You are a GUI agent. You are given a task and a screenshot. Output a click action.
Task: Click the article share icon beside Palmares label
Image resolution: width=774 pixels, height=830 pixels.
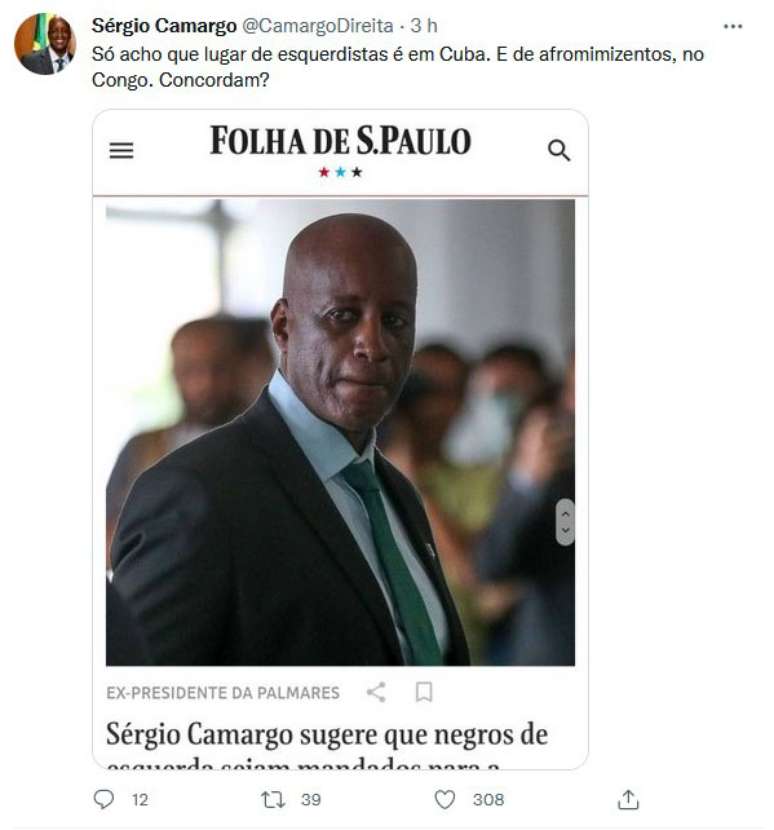pyautogui.click(x=376, y=692)
